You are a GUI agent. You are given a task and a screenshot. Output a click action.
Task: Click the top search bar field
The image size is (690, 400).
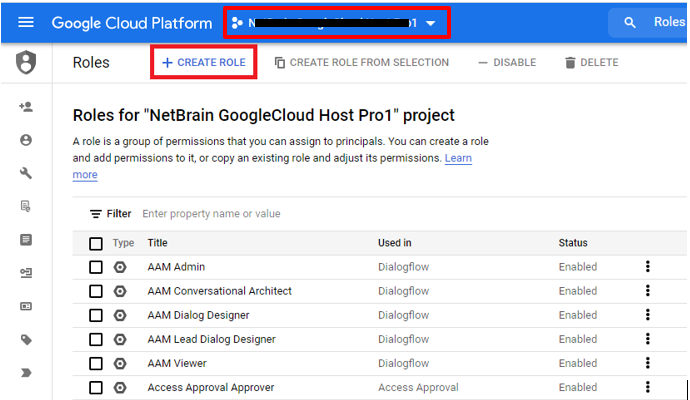(x=648, y=22)
